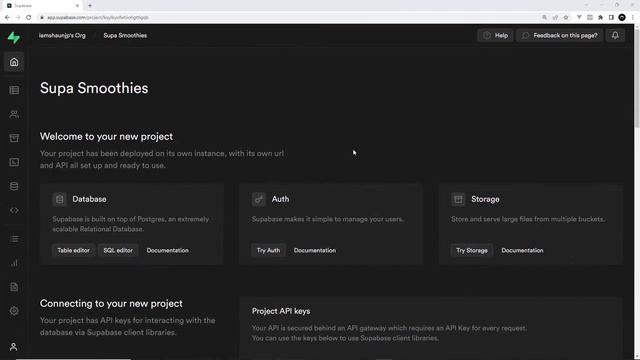Image resolution: width=640 pixels, height=360 pixels.
Task: Open the Reports bar chart sidebar icon
Action: point(14,263)
